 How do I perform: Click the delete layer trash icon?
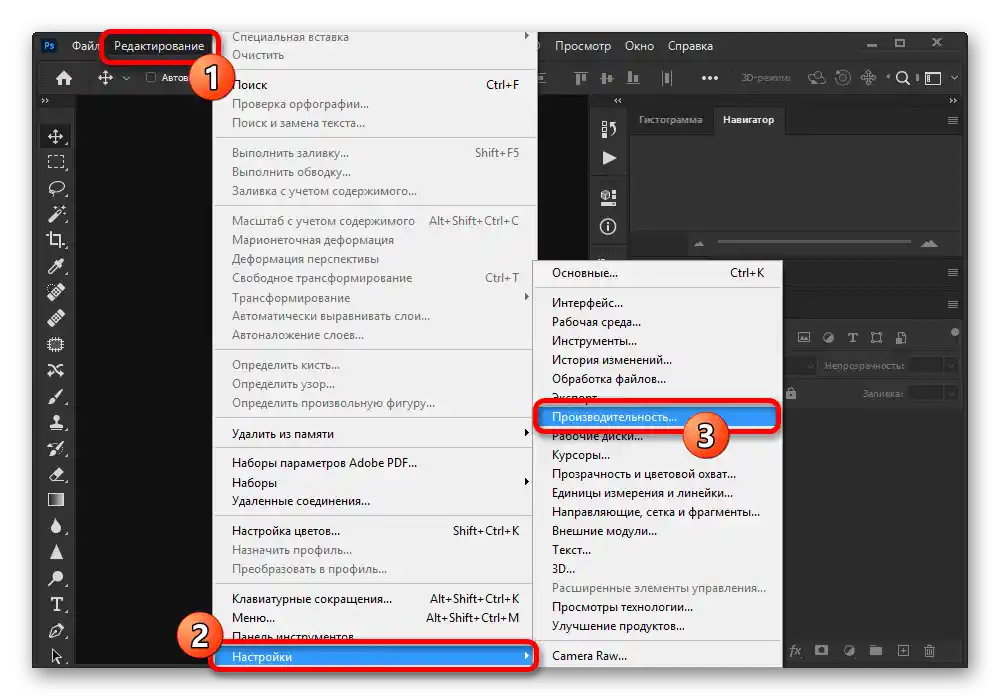(x=929, y=650)
